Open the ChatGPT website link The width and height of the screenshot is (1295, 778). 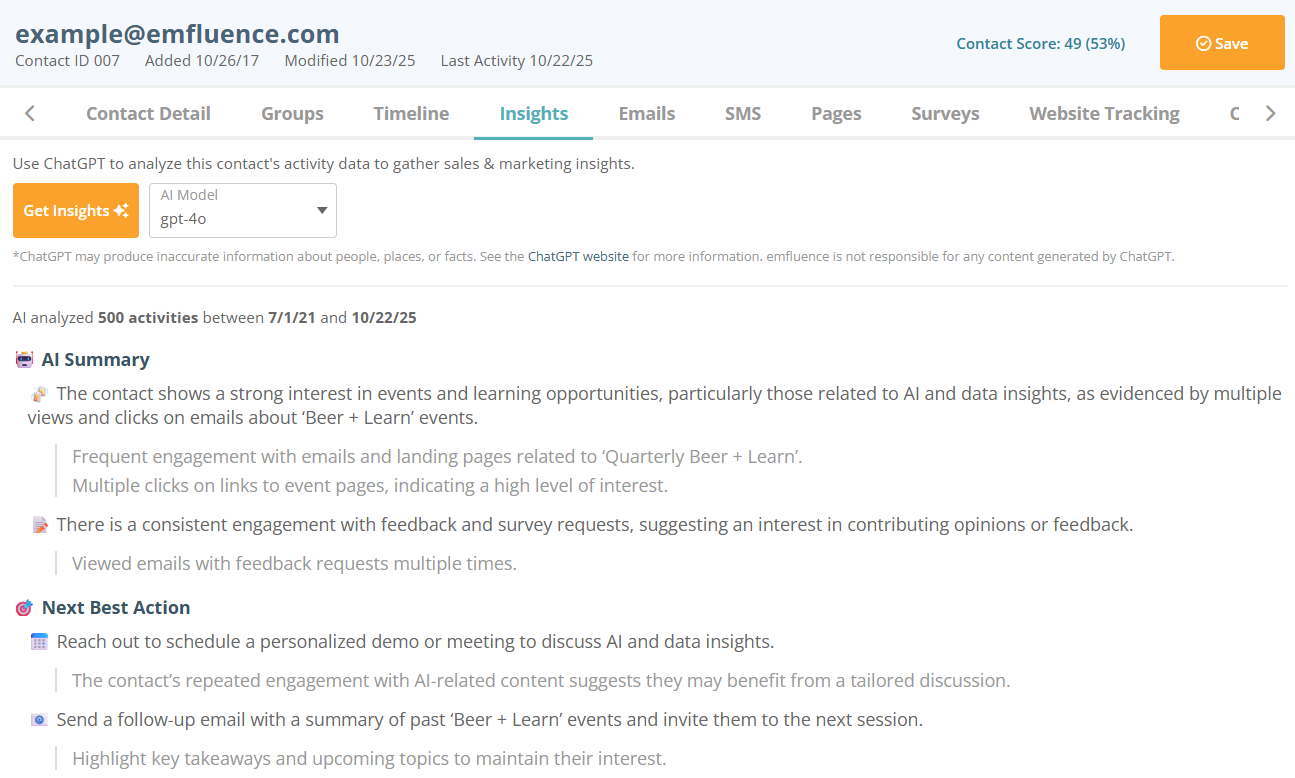(x=578, y=256)
